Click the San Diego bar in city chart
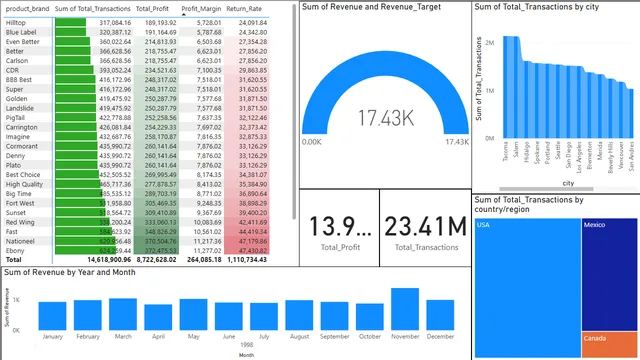640x360 pixels. coord(569,102)
